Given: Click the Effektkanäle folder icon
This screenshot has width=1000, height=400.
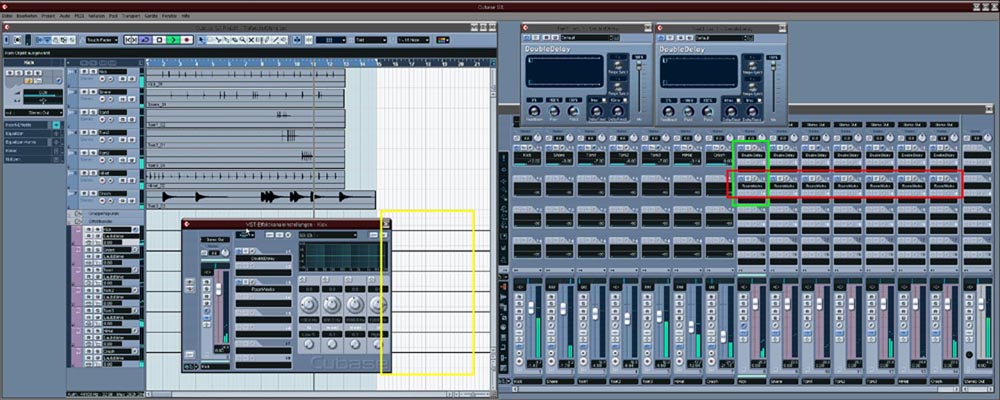Looking at the screenshot, I should (x=78, y=221).
